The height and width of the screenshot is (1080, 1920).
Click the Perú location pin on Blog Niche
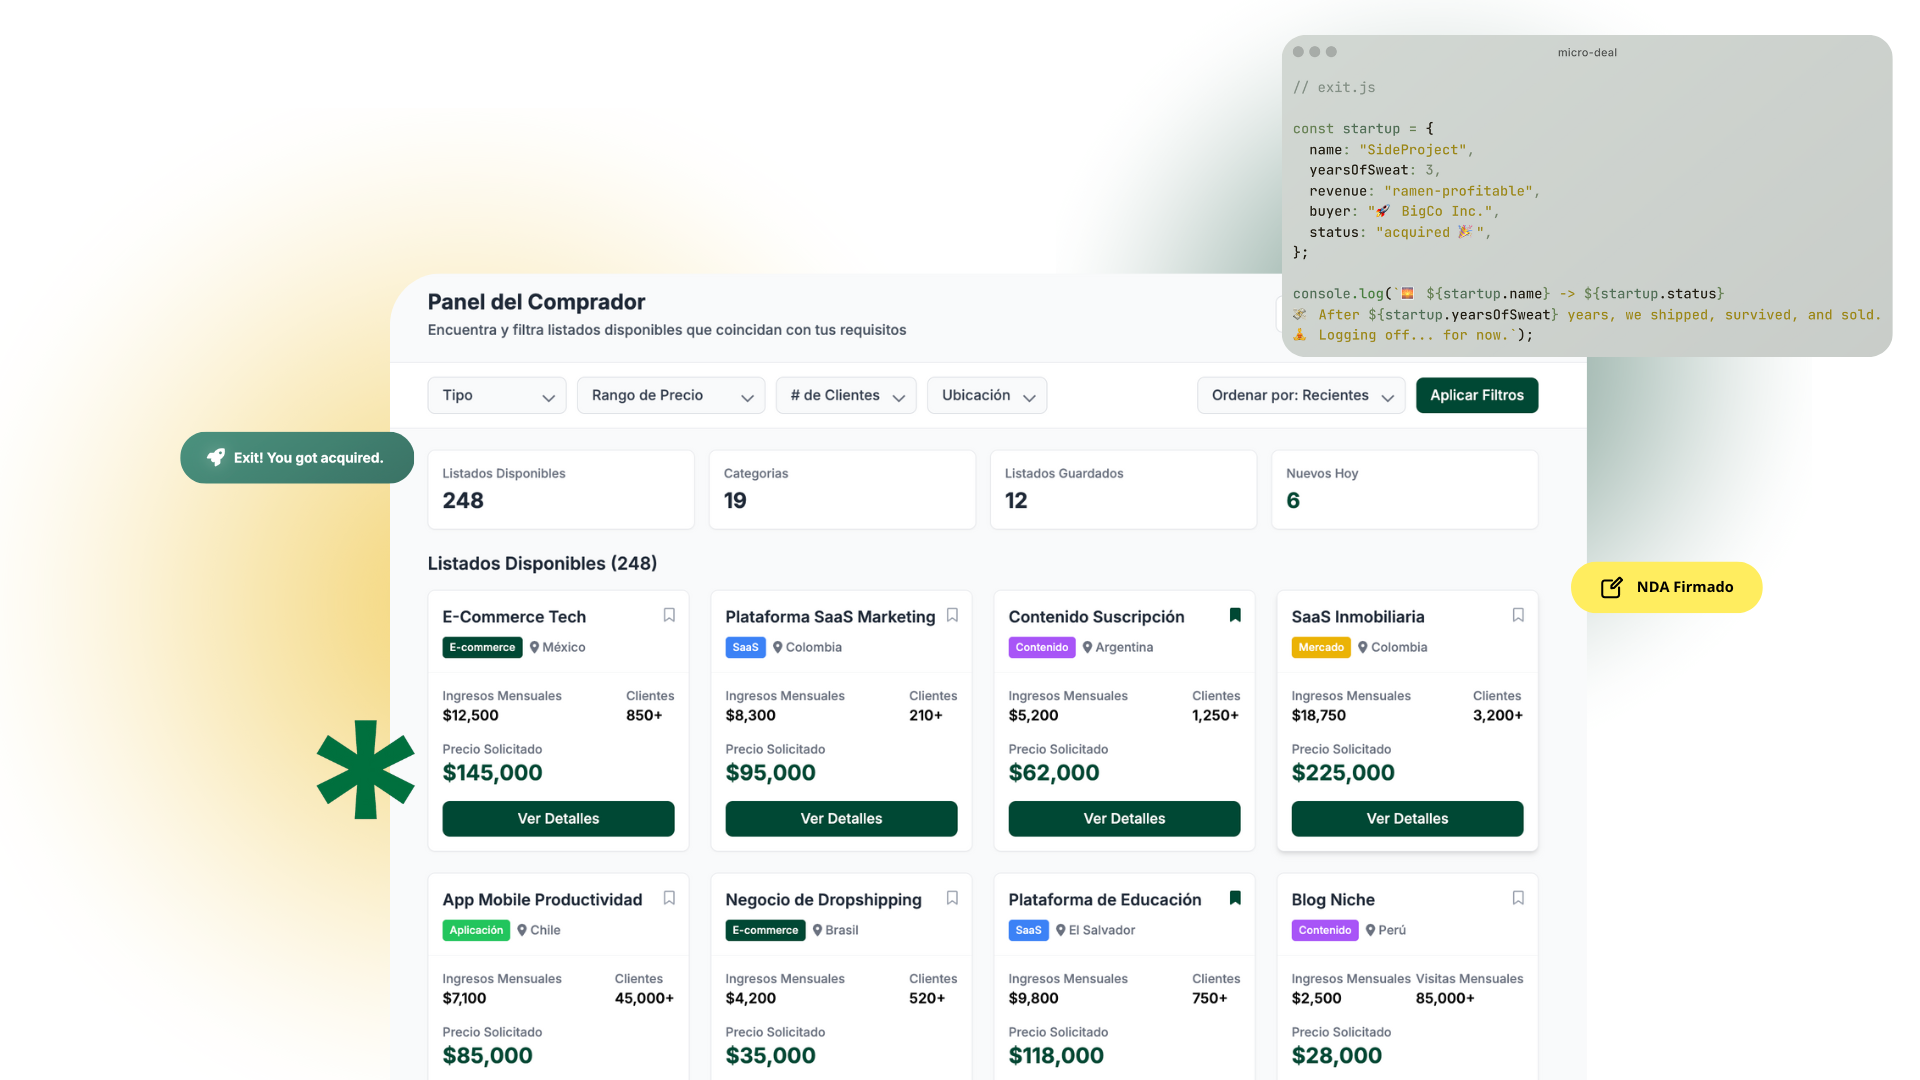pos(1370,930)
